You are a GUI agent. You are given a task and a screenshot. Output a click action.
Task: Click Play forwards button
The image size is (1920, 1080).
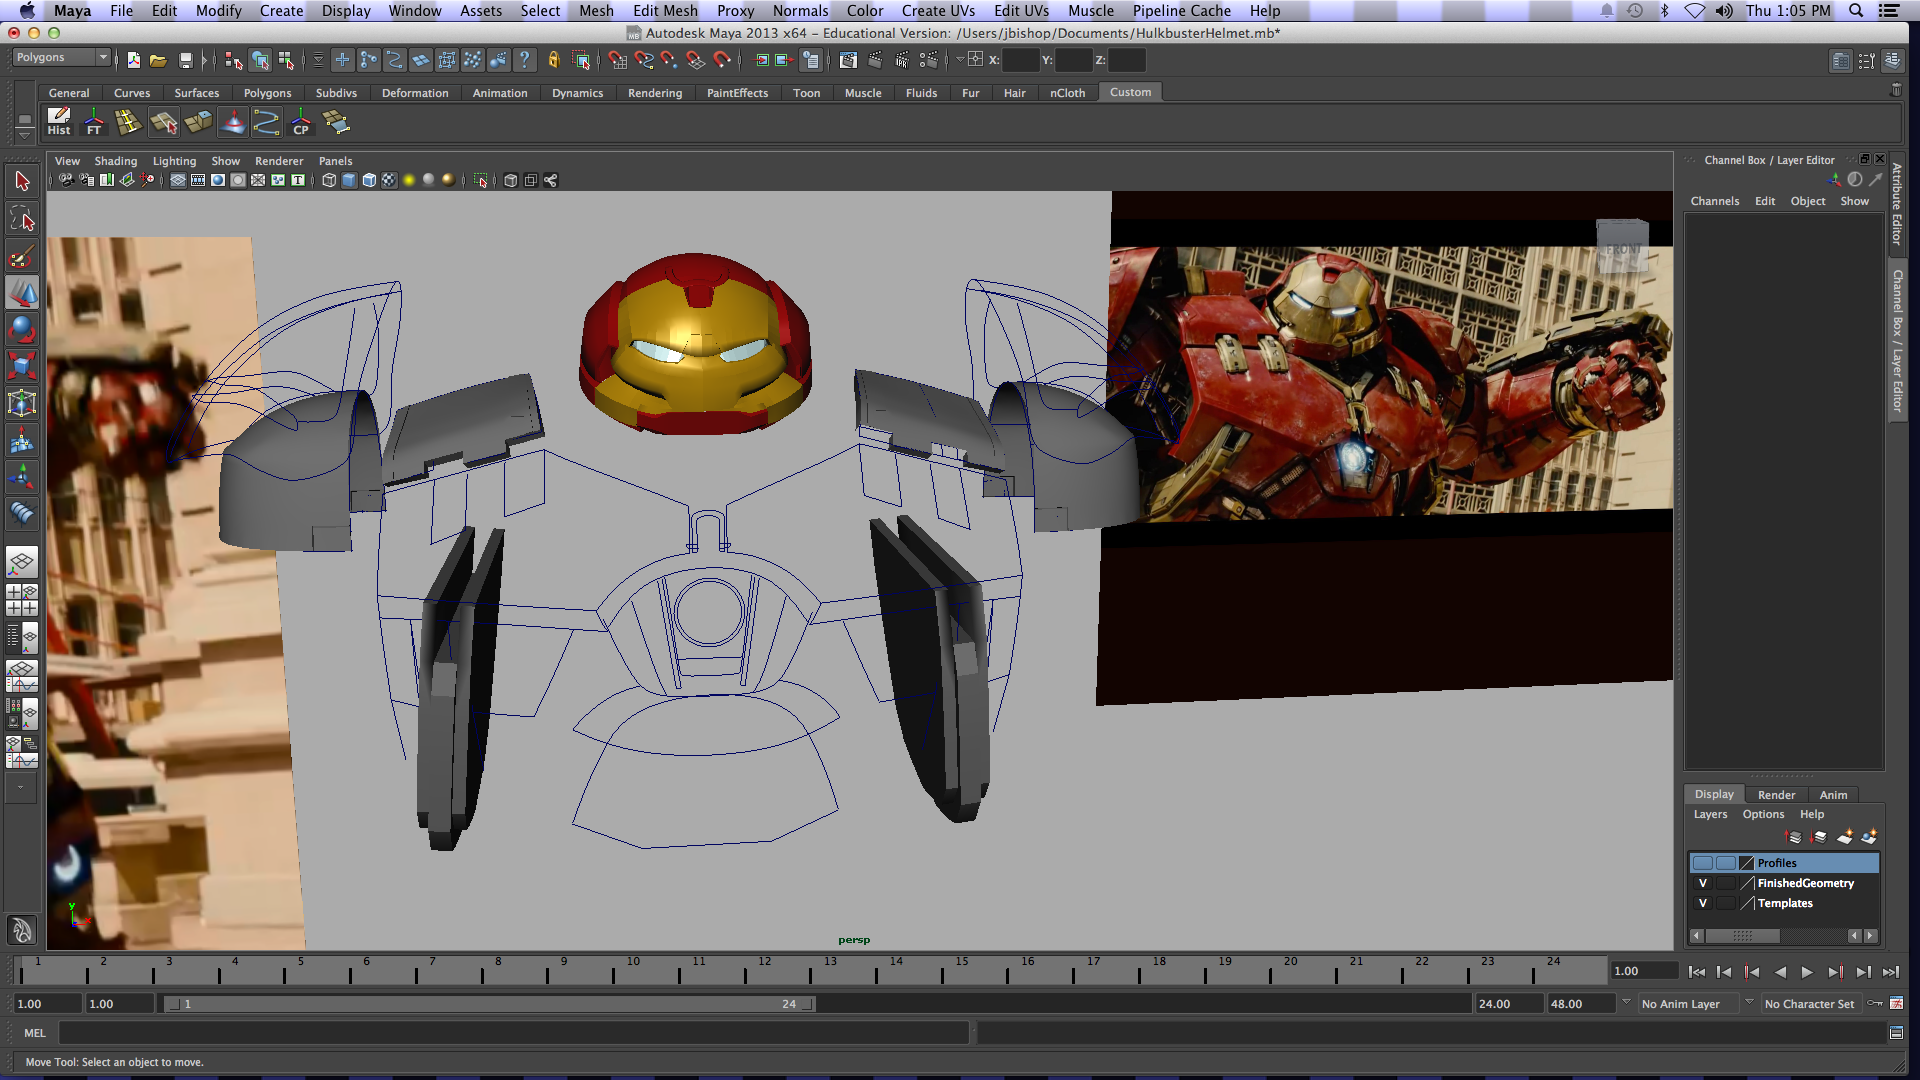1807,972
